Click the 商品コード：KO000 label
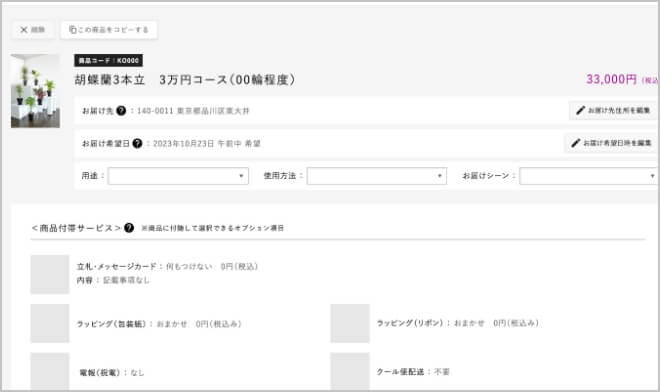This screenshot has width=660, height=392. [x=109, y=61]
